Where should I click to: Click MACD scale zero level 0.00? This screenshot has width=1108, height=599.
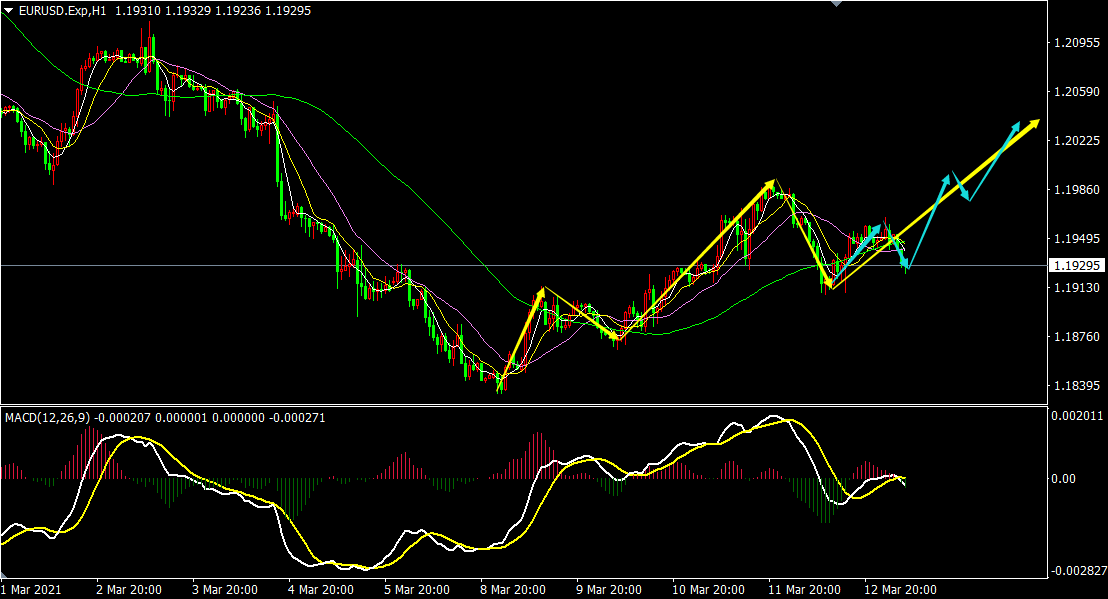pyautogui.click(x=1063, y=479)
